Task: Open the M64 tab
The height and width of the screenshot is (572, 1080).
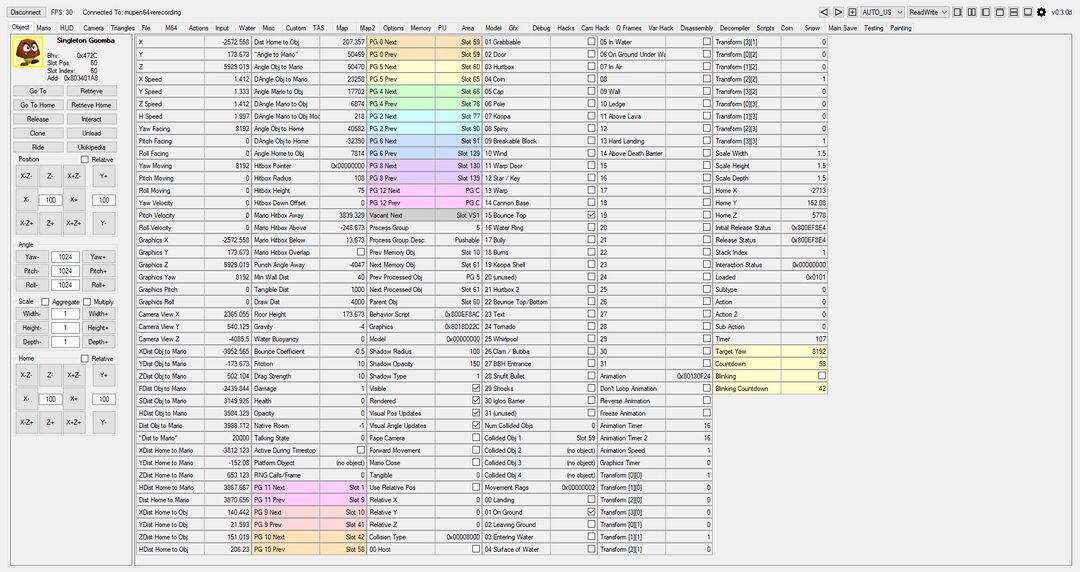Action: click(x=171, y=28)
